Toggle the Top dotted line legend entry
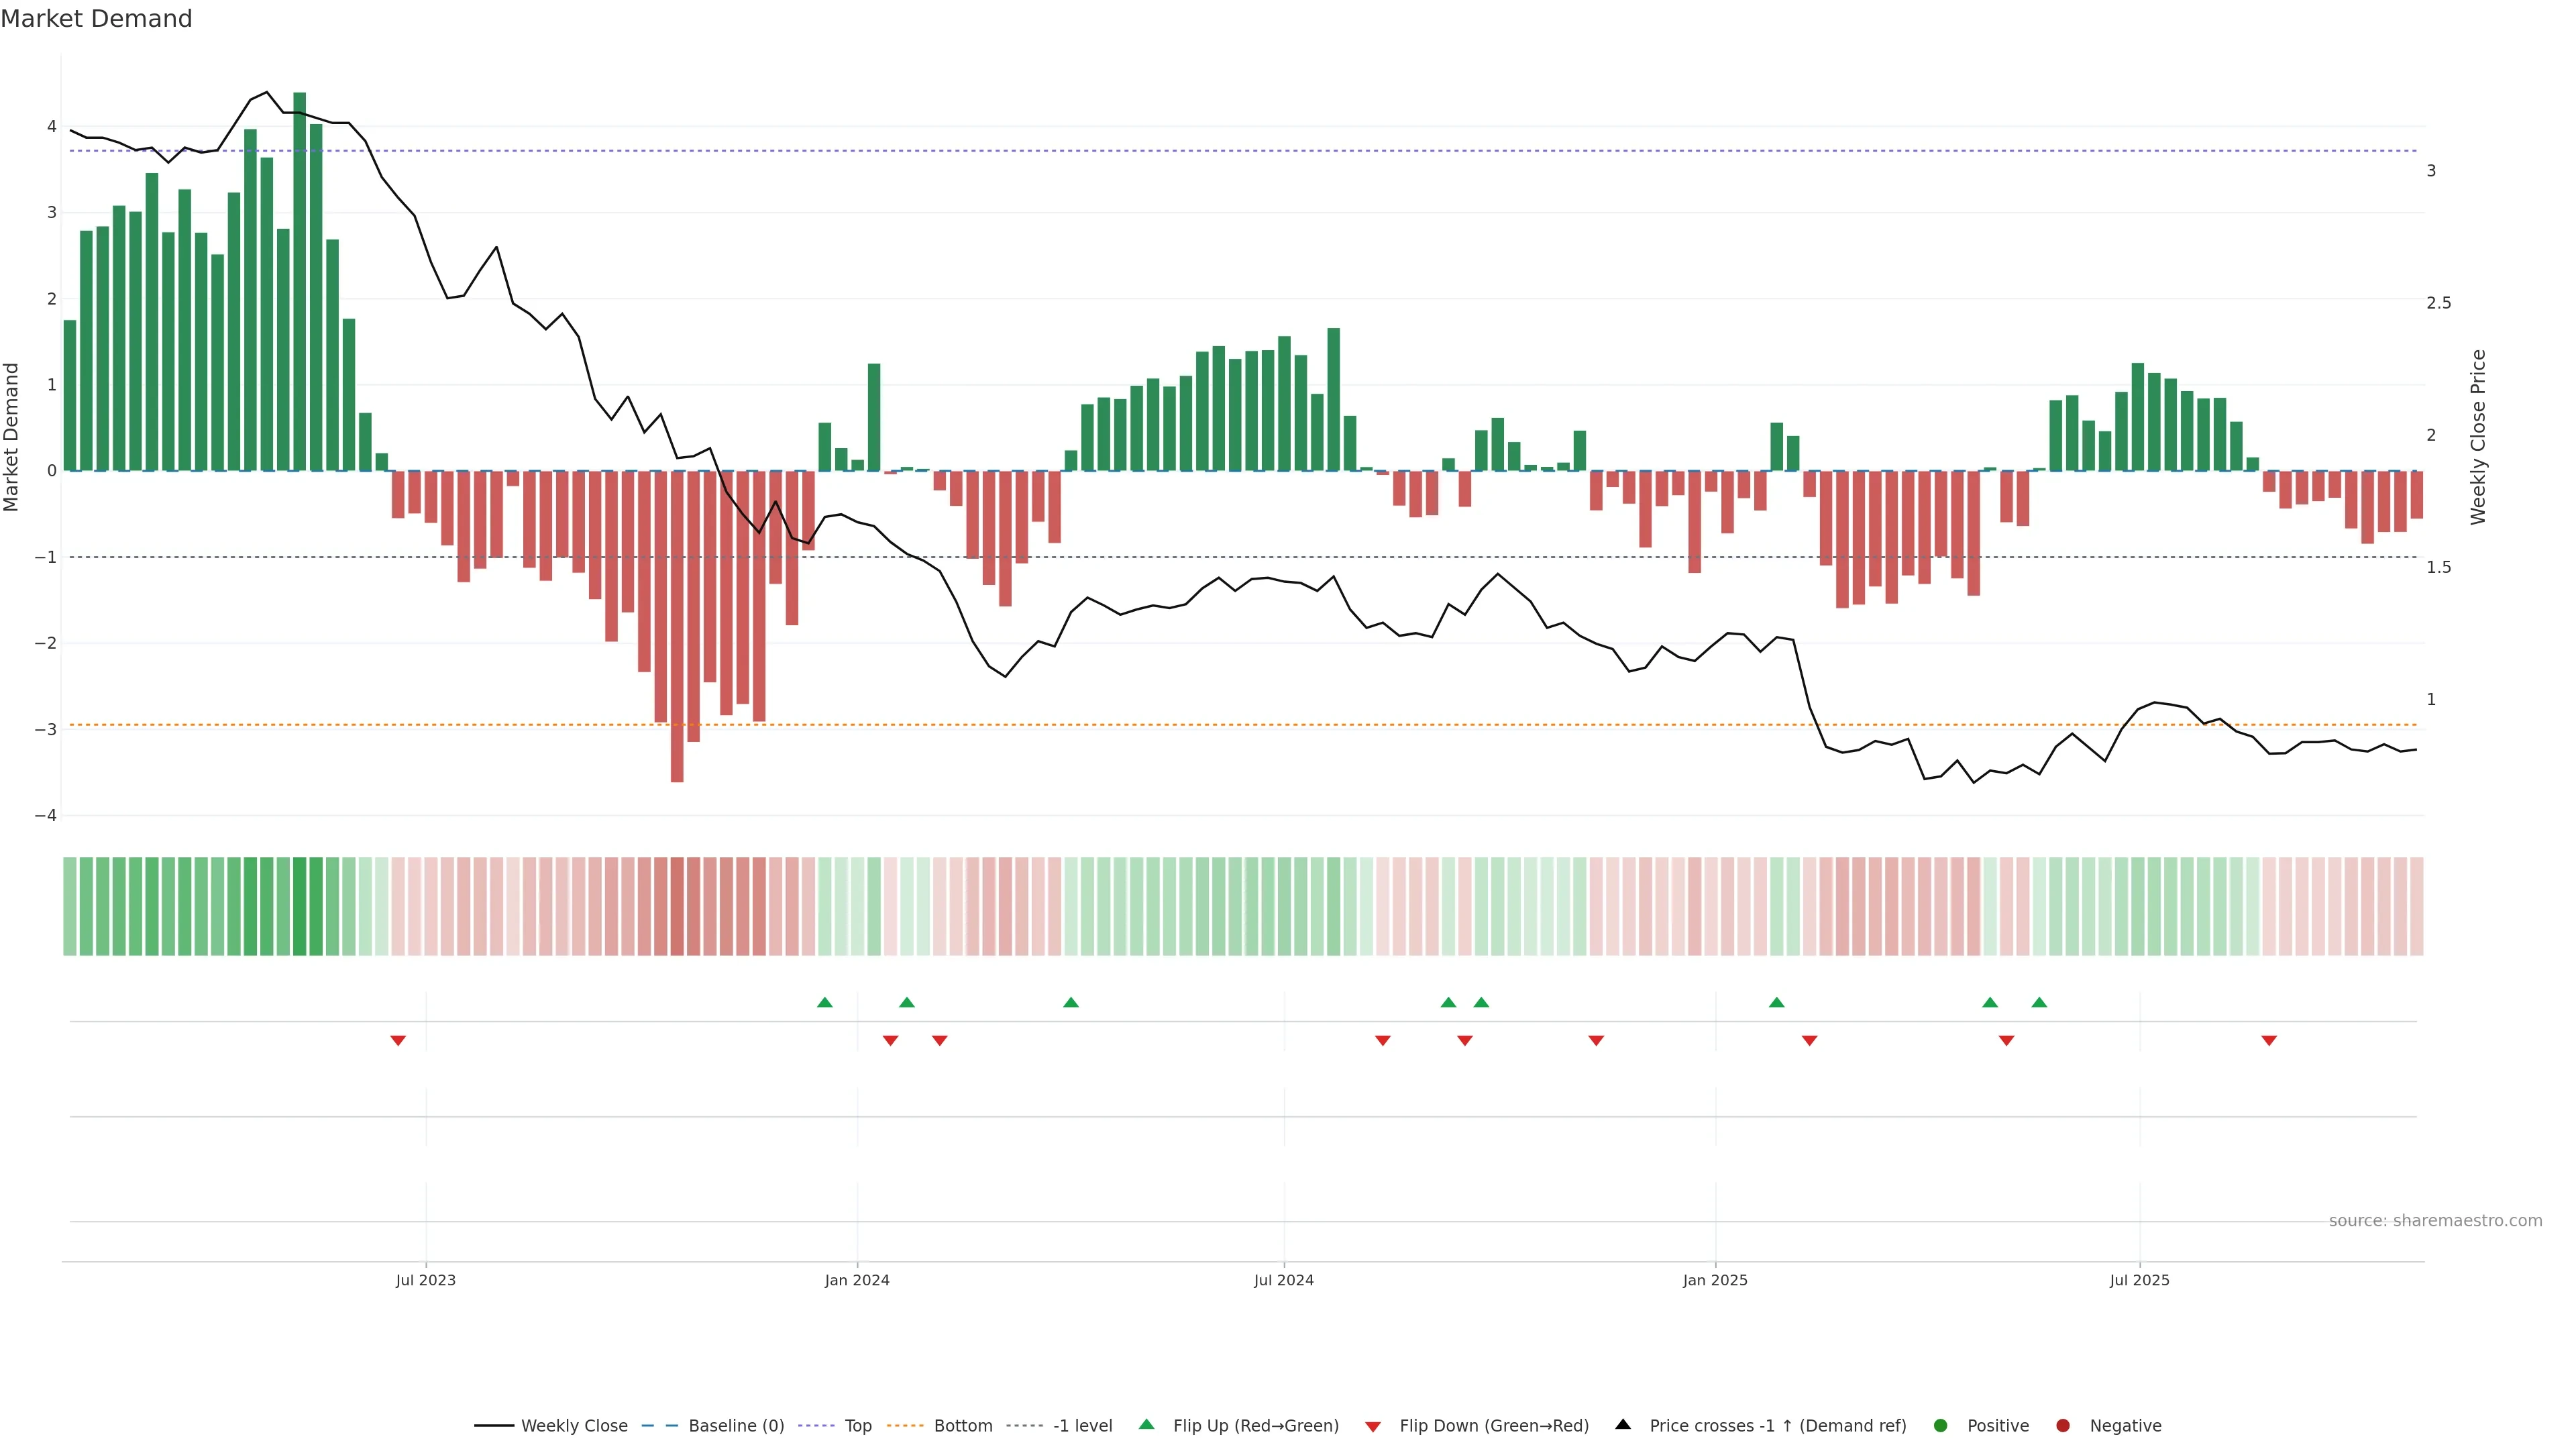2576x1449 pixels. tap(857, 1426)
